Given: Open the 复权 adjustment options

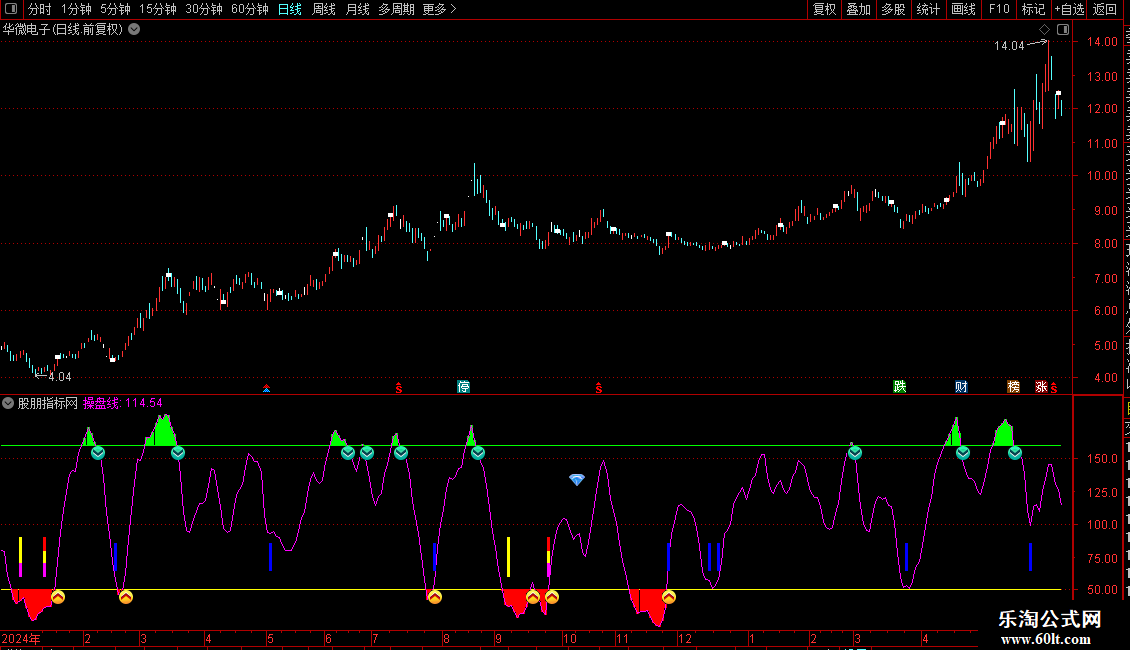Looking at the screenshot, I should click(x=824, y=9).
